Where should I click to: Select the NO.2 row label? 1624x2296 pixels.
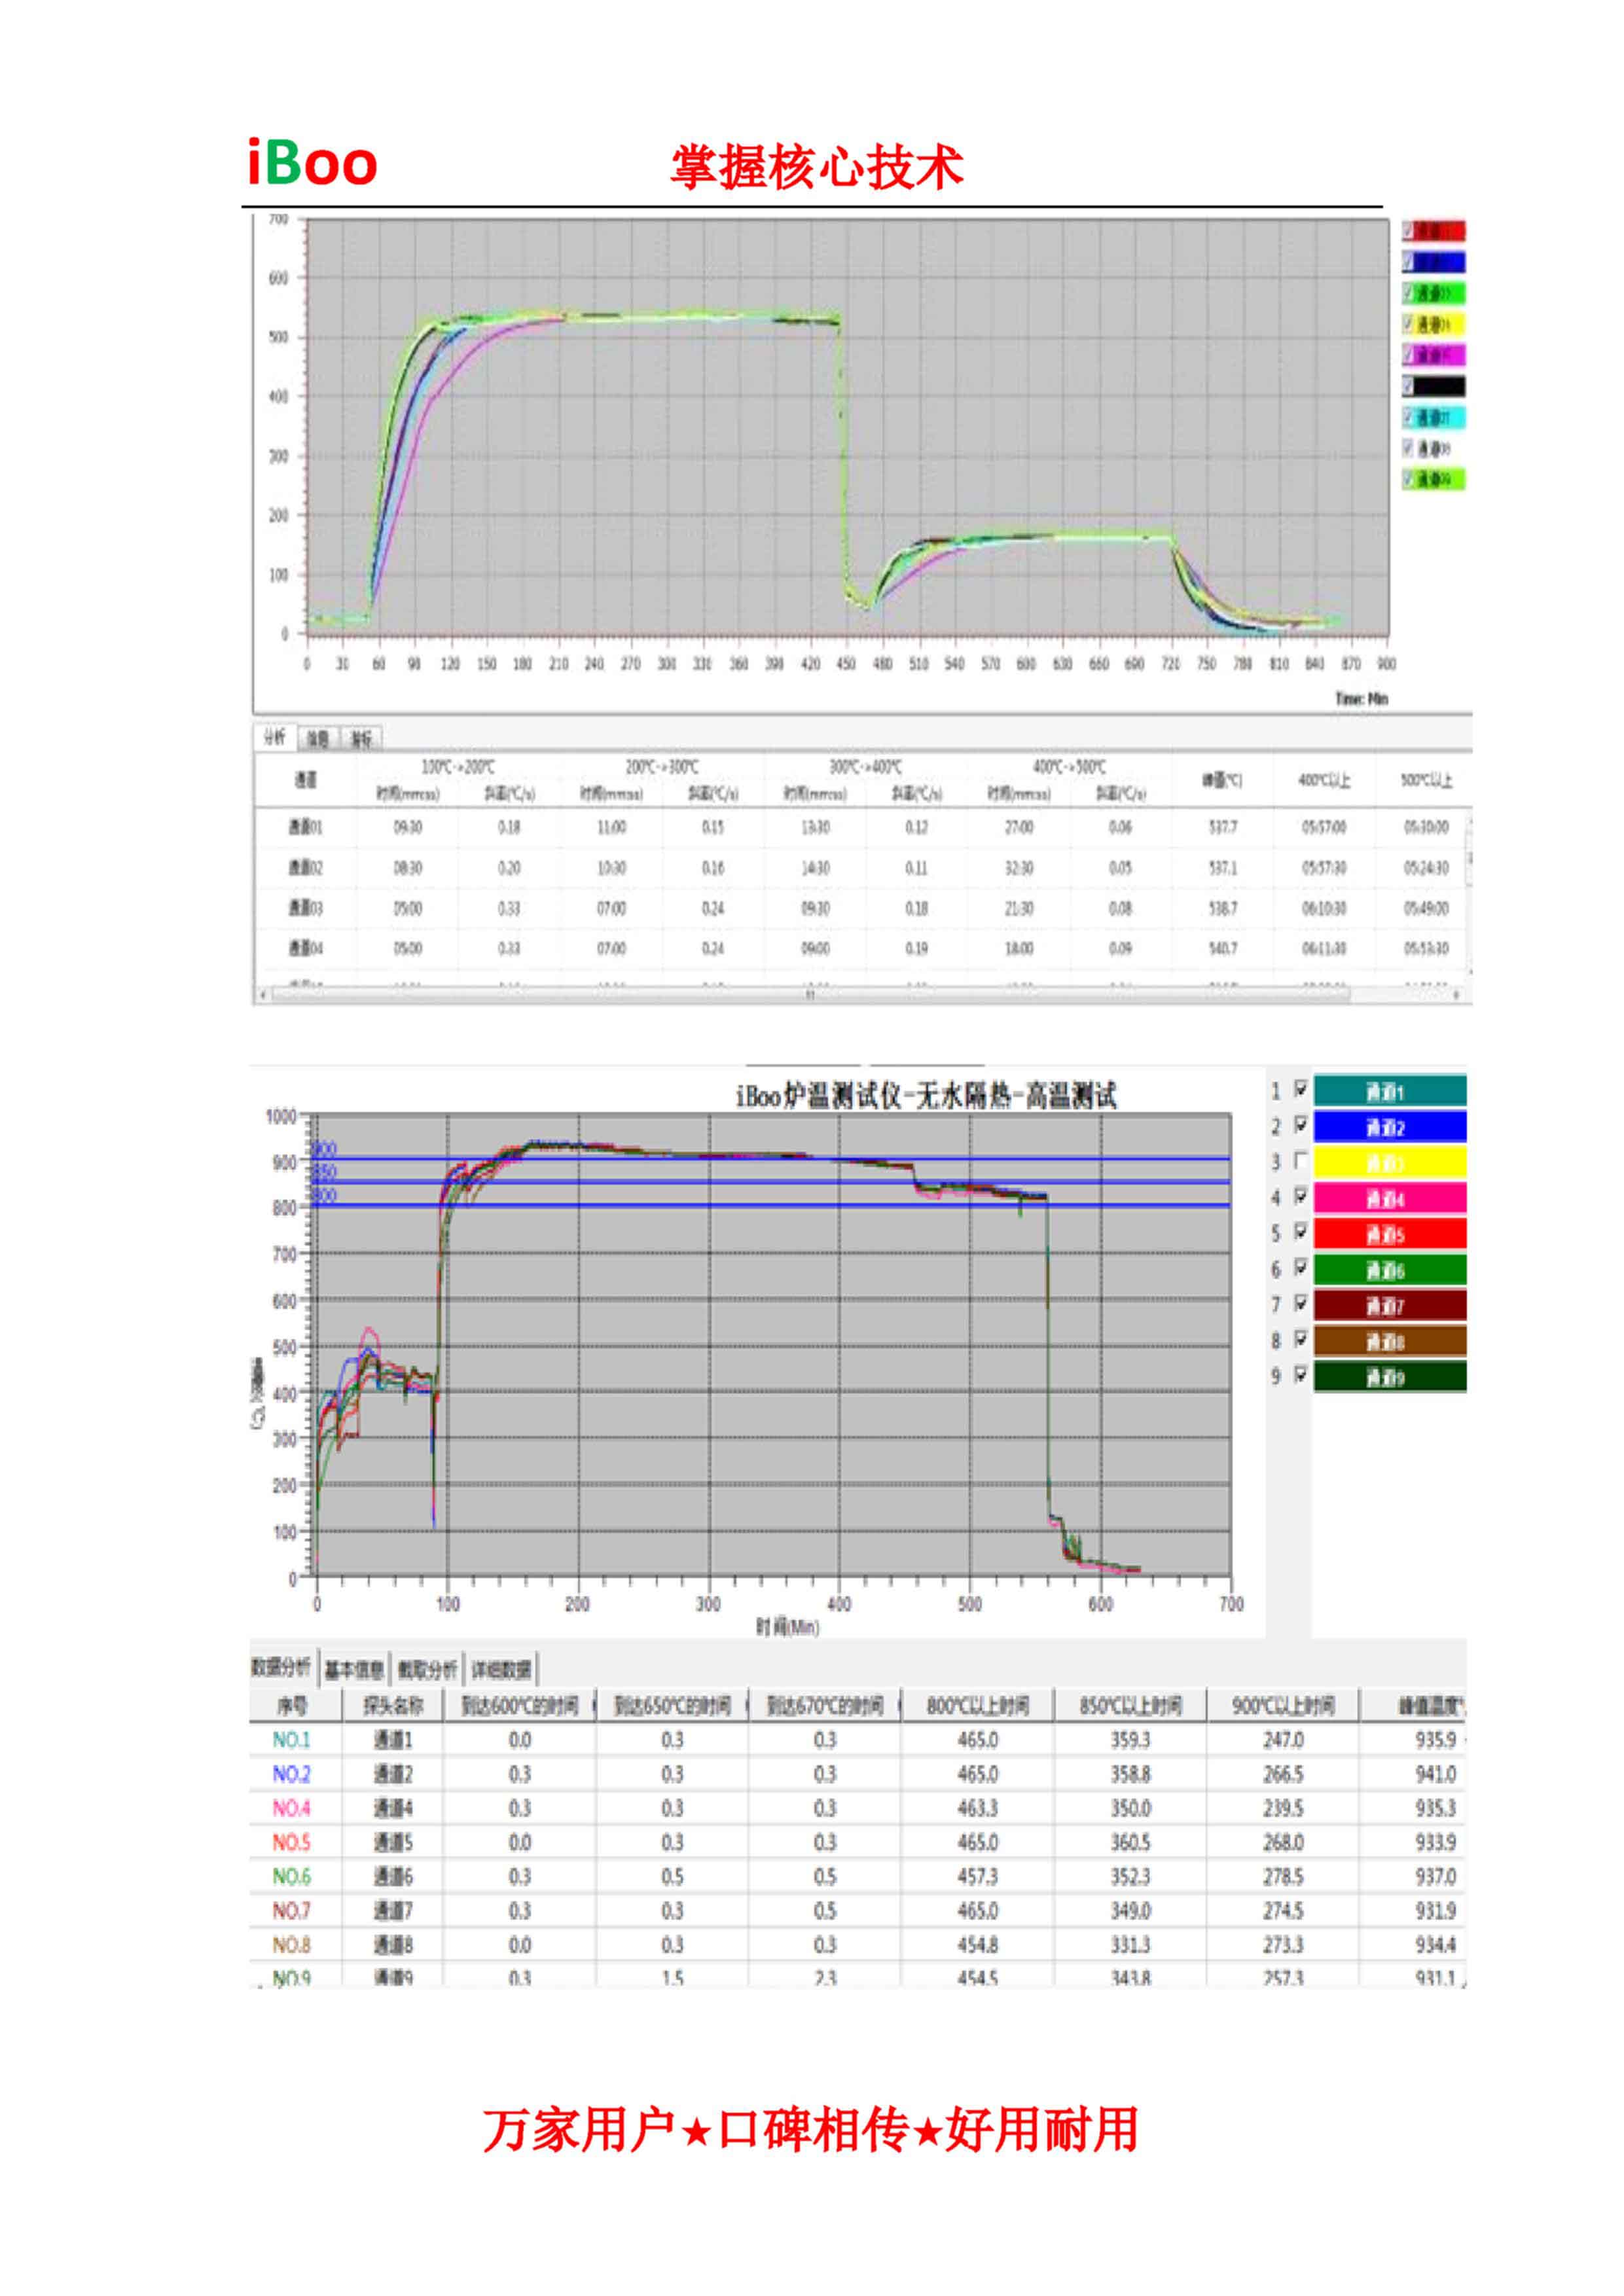[291, 1774]
